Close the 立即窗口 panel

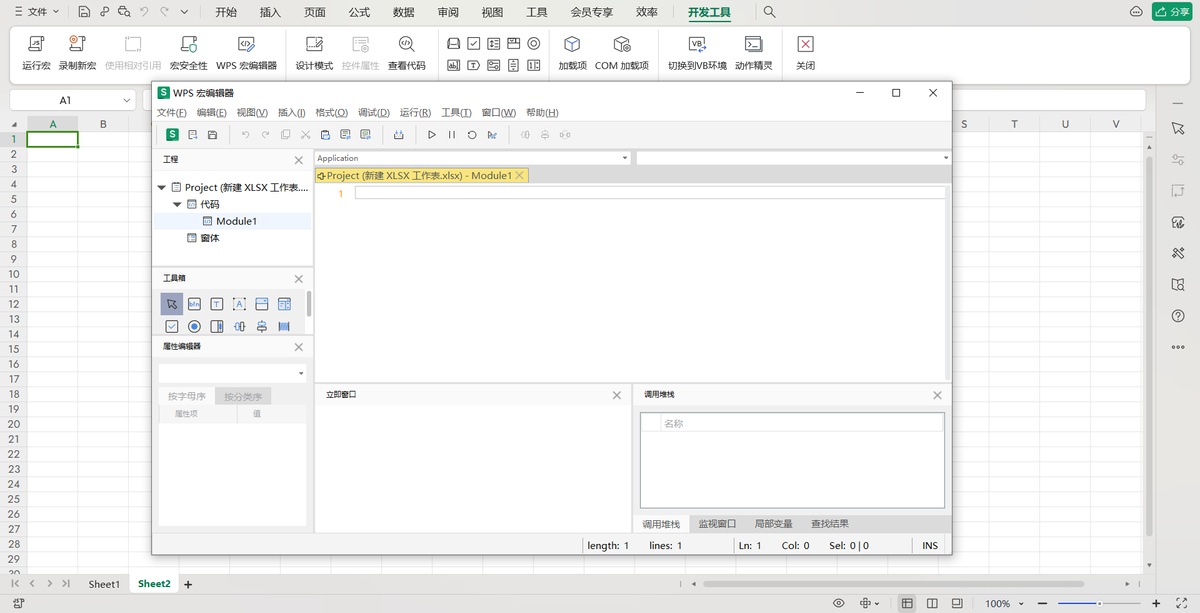(617, 395)
